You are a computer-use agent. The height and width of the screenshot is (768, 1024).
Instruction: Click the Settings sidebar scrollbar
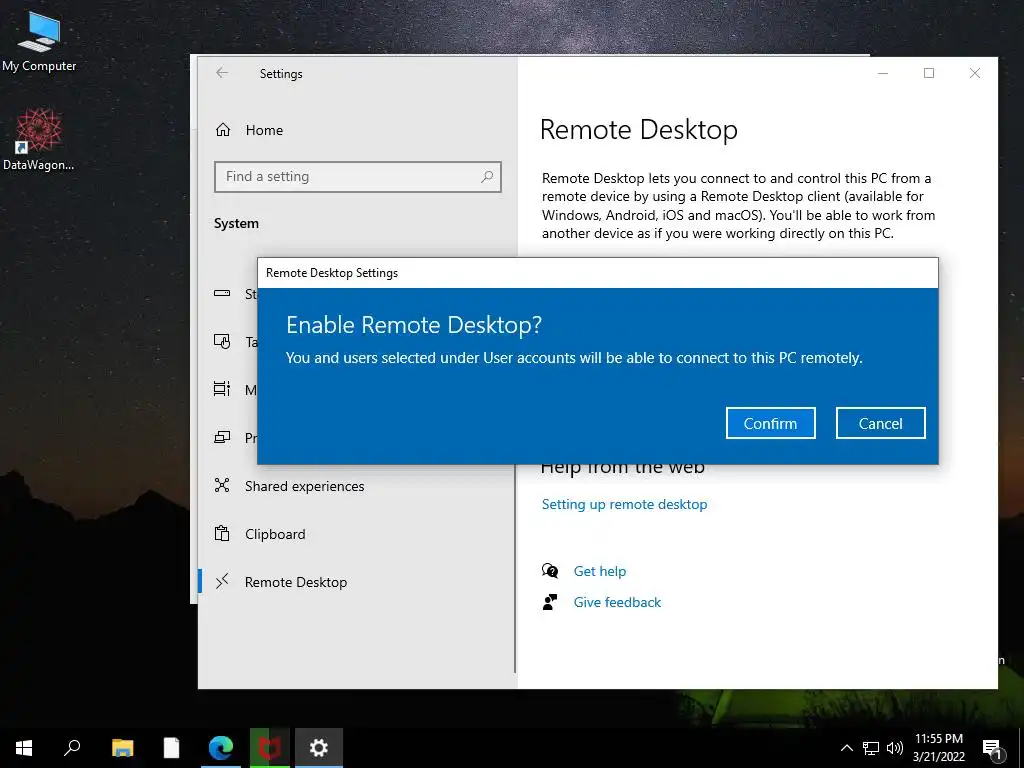tap(515, 568)
